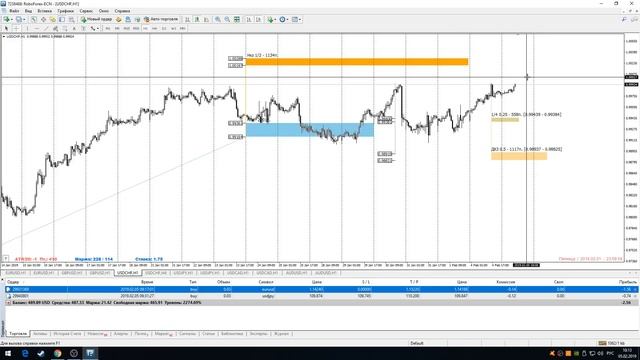Select the crosshair tool
Screen dimensions: 640x360
tap(16, 29)
